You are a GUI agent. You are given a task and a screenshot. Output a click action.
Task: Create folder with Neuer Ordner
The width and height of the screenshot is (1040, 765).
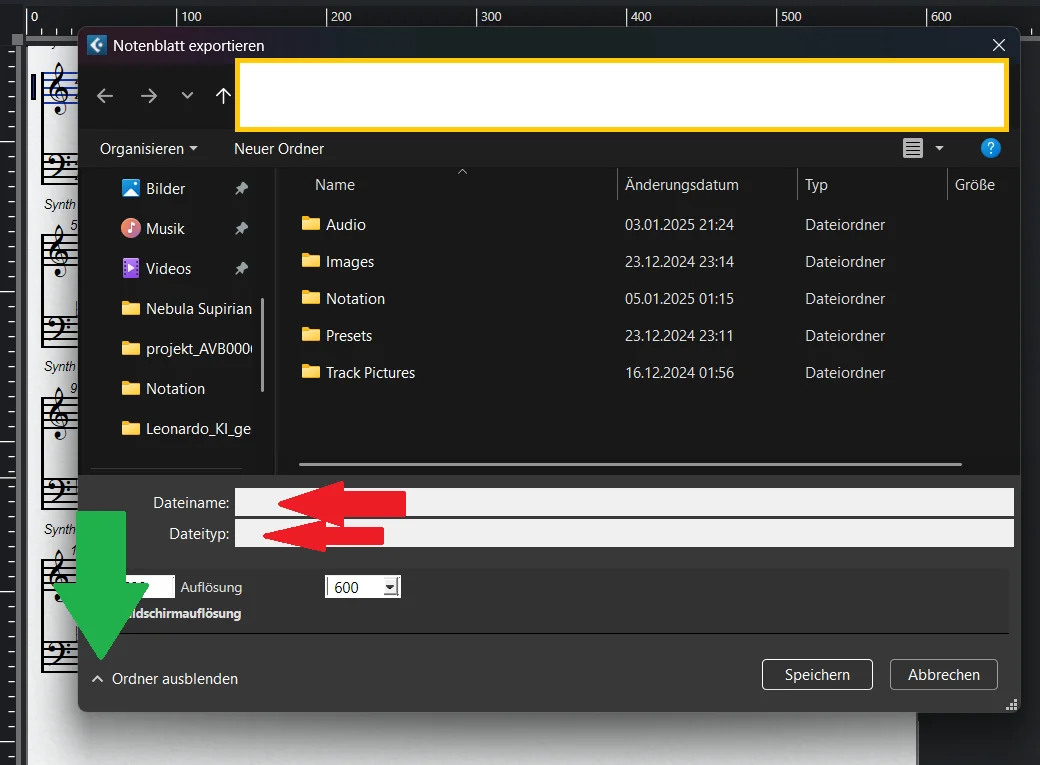tap(279, 149)
